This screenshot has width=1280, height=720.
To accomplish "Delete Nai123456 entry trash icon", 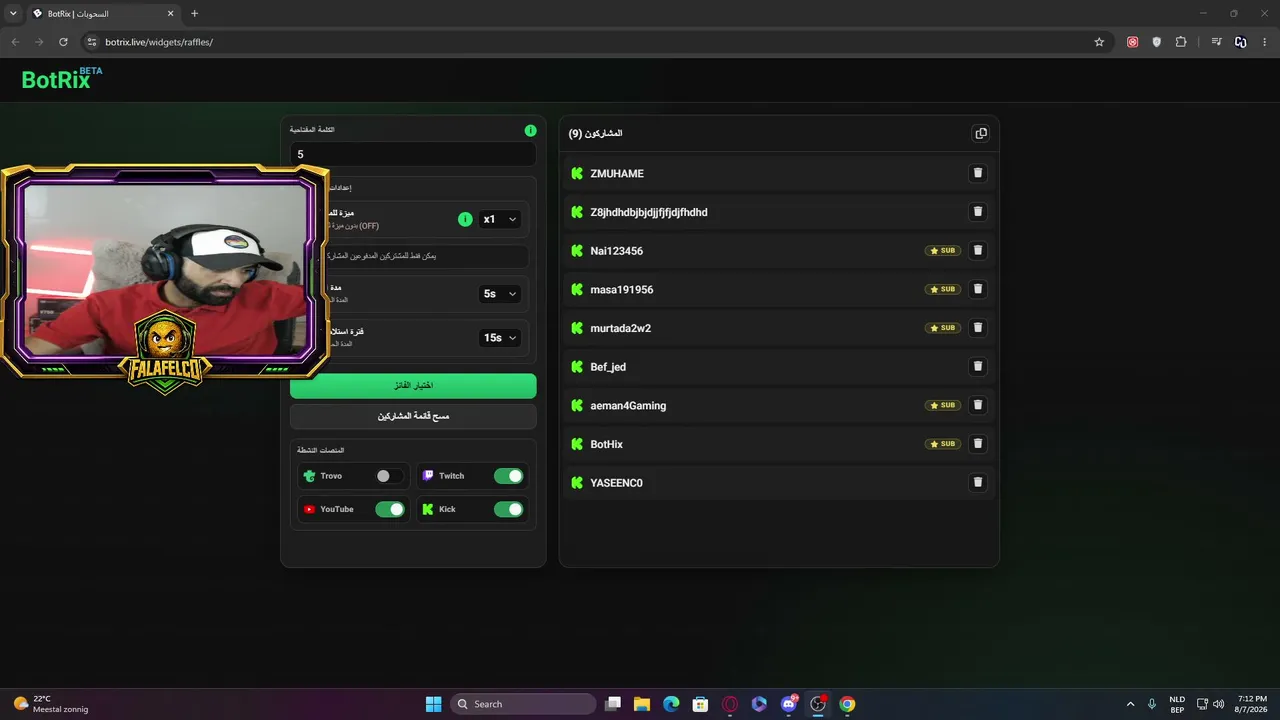I will click(978, 250).
